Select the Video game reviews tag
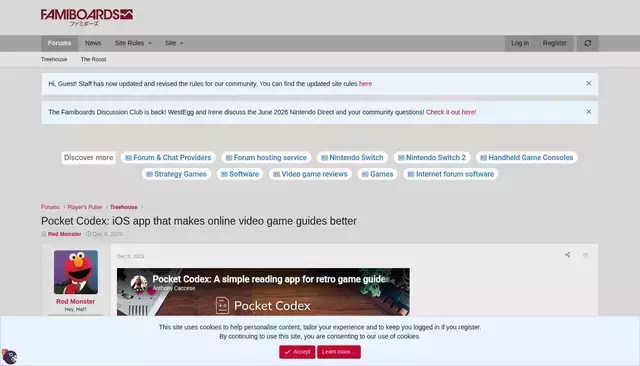This screenshot has height=366, width=640. pyautogui.click(x=310, y=174)
